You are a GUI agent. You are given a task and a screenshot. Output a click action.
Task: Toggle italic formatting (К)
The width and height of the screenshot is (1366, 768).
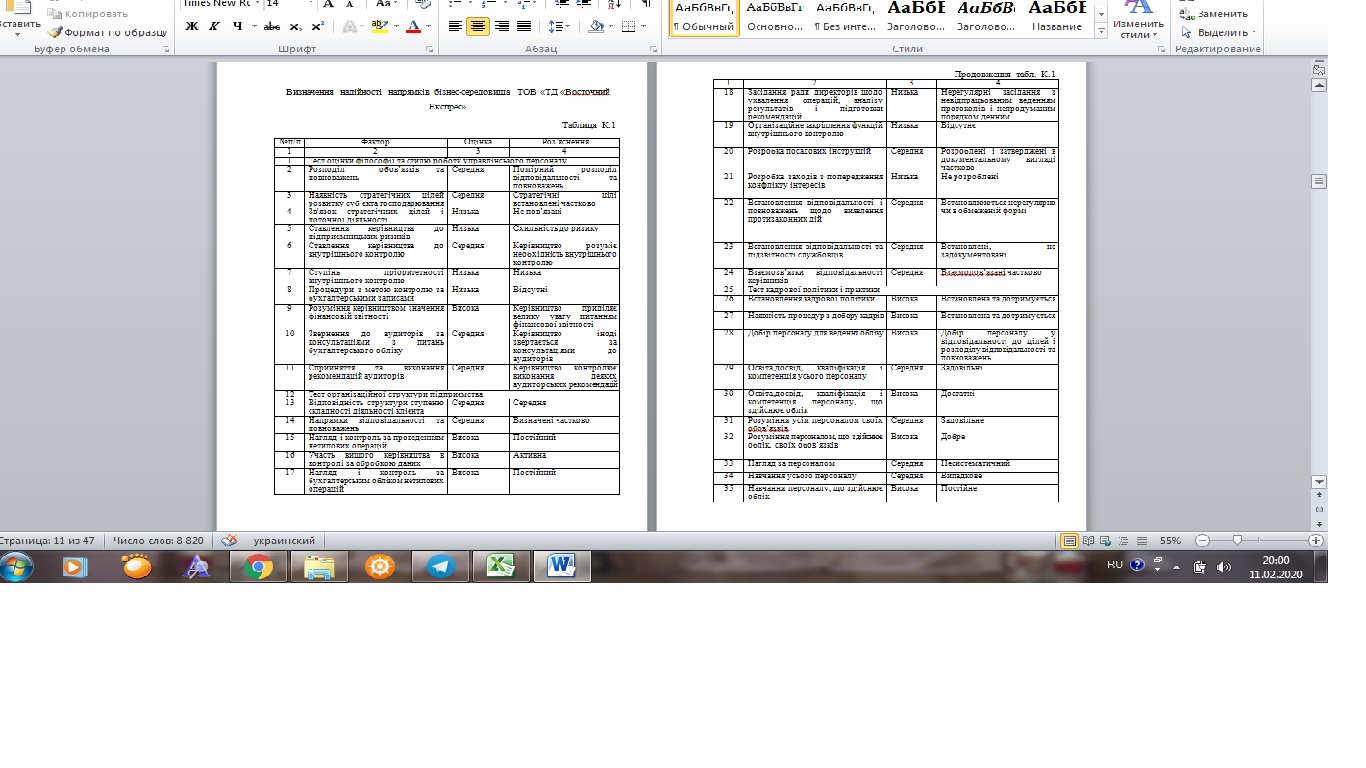pos(214,26)
